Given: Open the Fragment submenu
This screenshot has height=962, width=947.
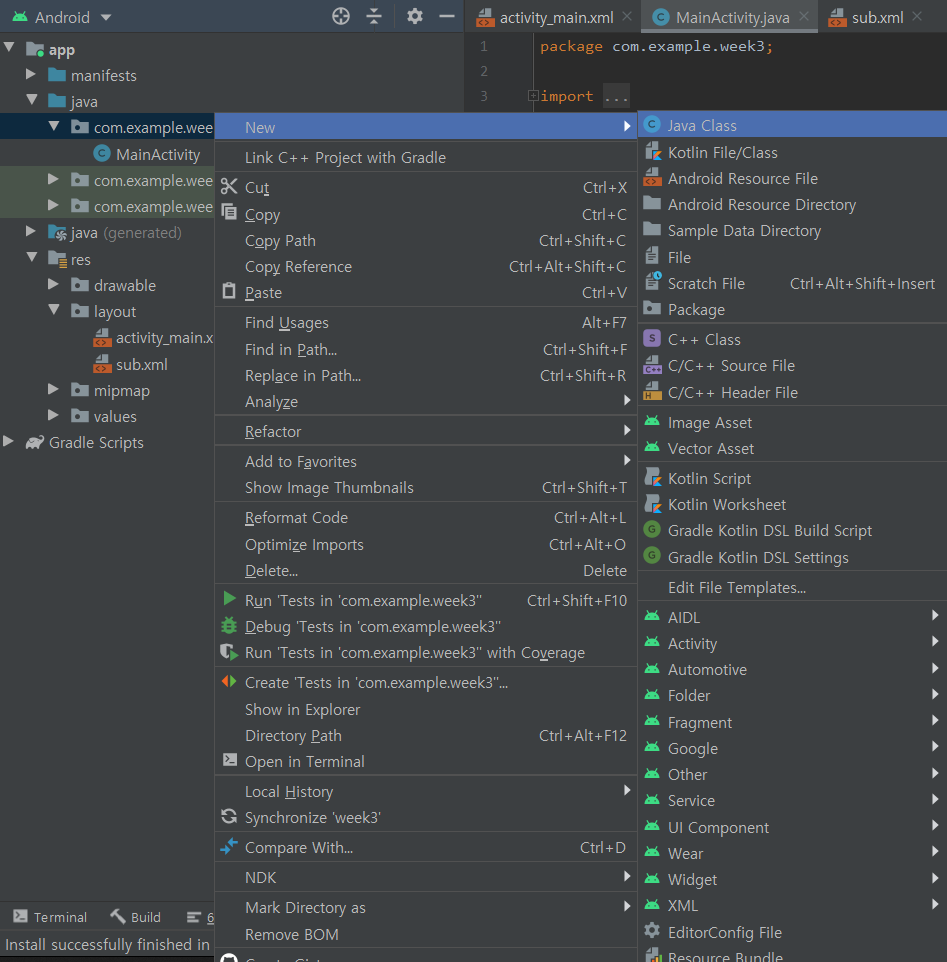Looking at the screenshot, I should (x=792, y=723).
